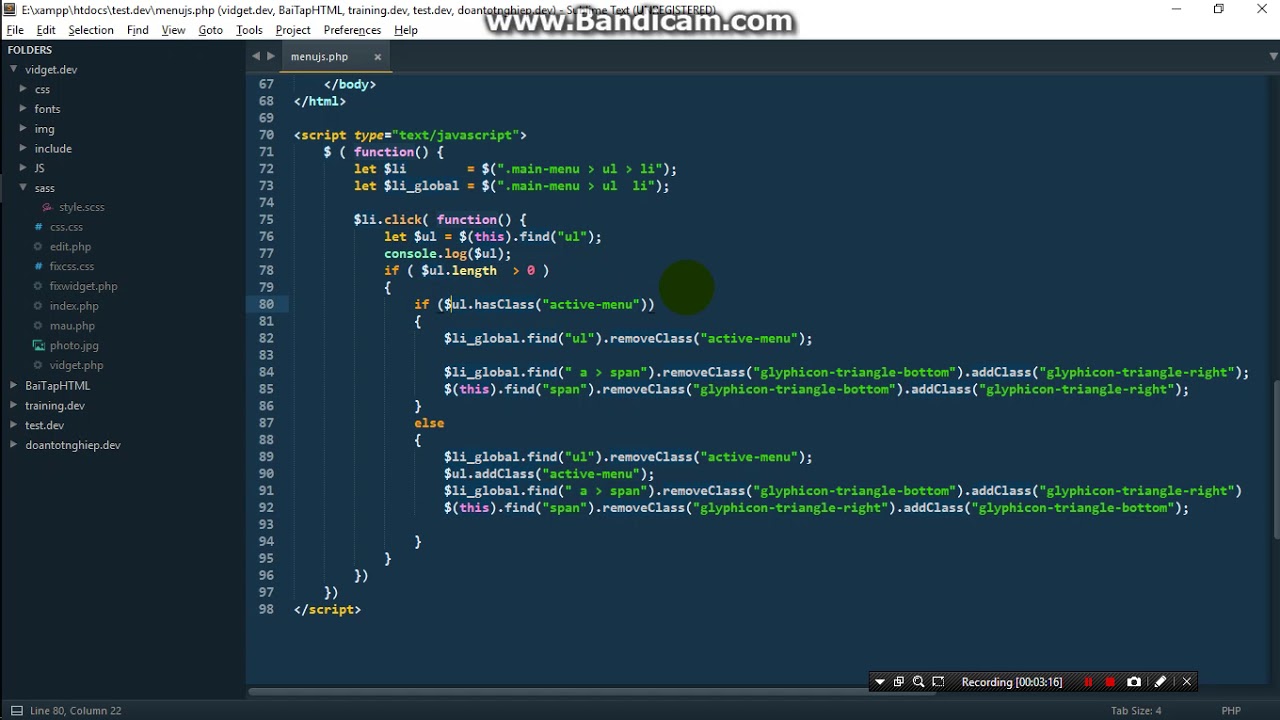Expand the test.dev folder

point(14,425)
